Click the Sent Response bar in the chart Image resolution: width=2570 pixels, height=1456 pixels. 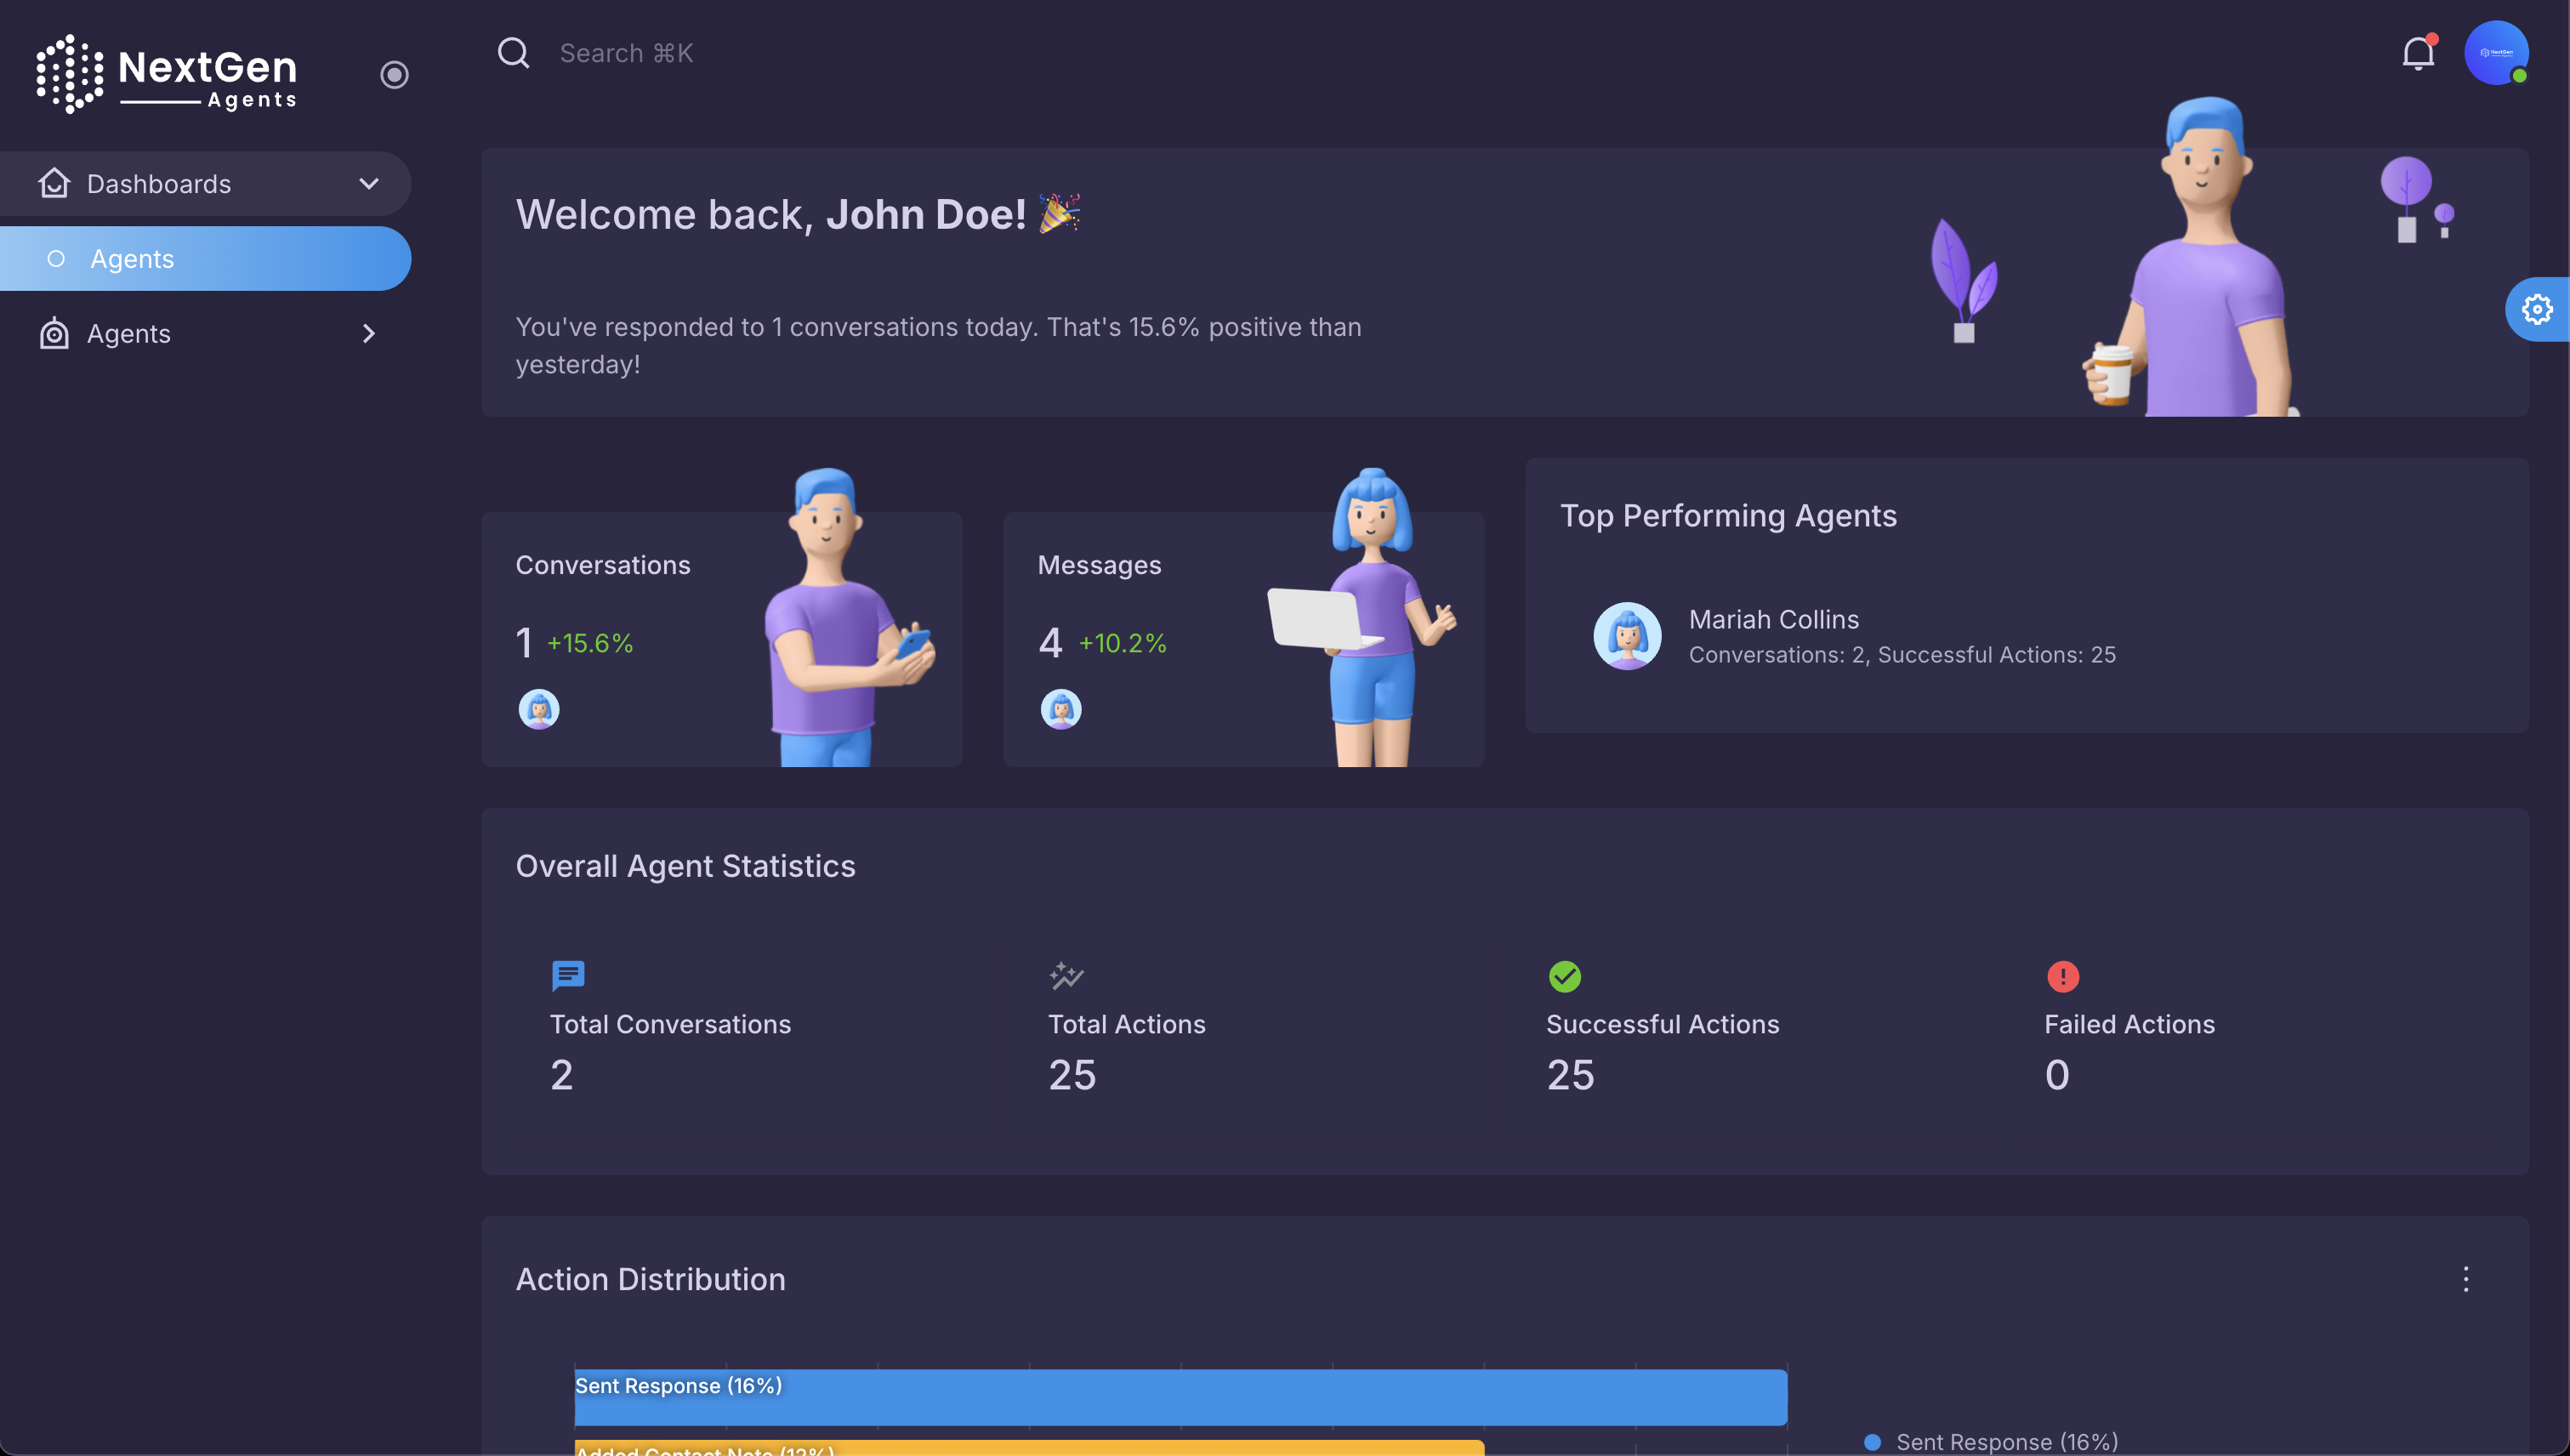click(x=1180, y=1396)
